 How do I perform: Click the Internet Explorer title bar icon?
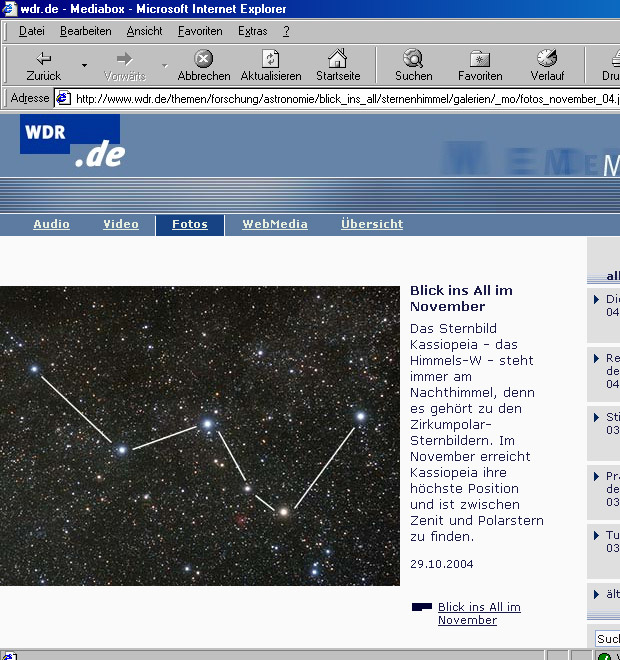pos(9,8)
